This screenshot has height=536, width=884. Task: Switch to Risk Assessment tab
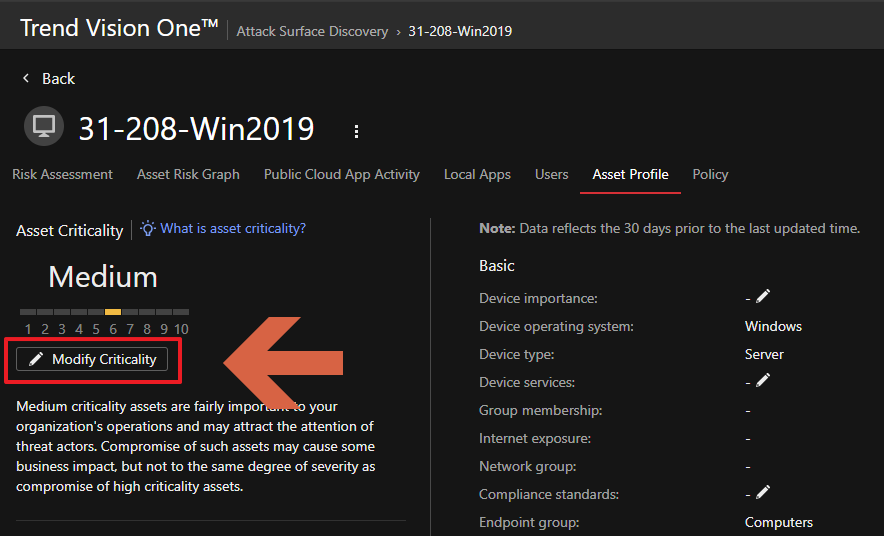62,174
